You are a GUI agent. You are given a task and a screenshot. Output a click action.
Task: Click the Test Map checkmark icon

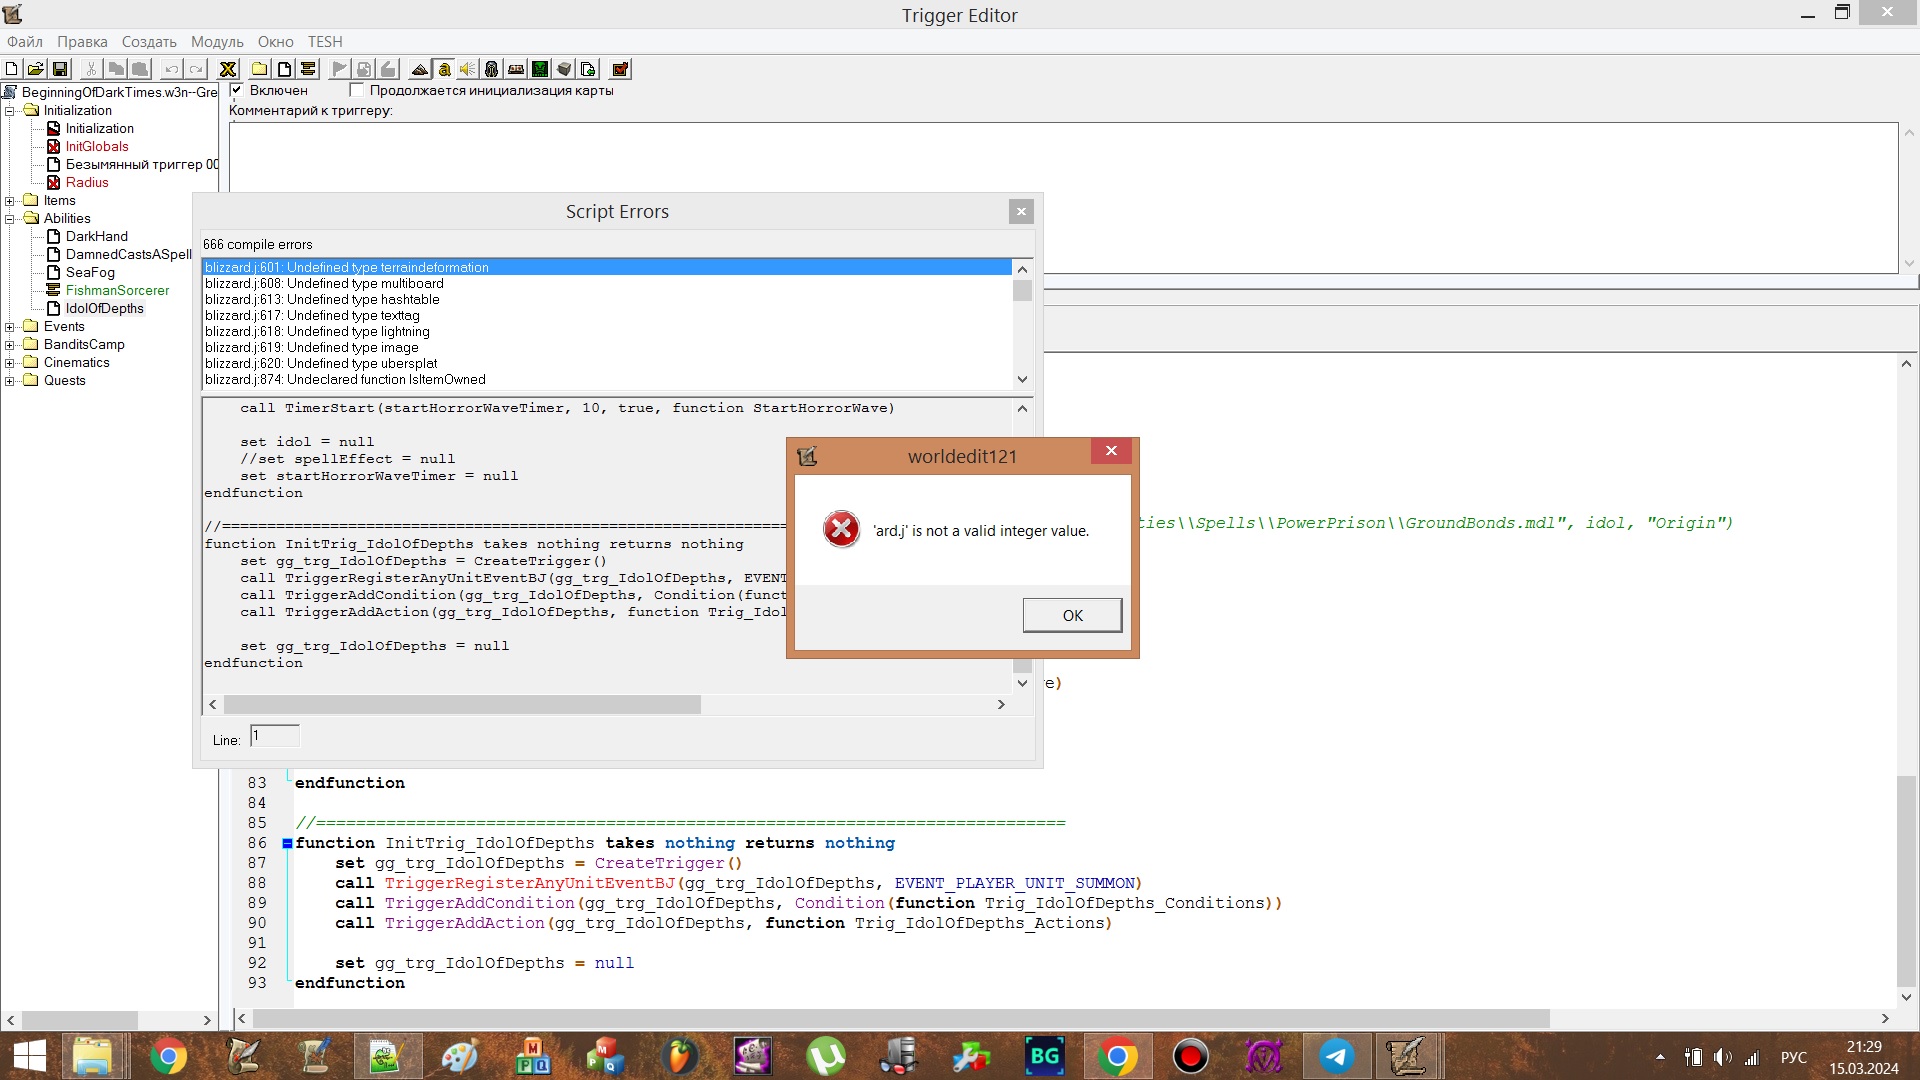pyautogui.click(x=620, y=69)
